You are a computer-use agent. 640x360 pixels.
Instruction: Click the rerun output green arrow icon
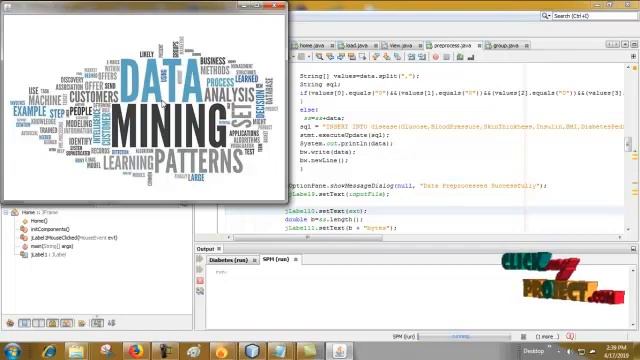200,259
